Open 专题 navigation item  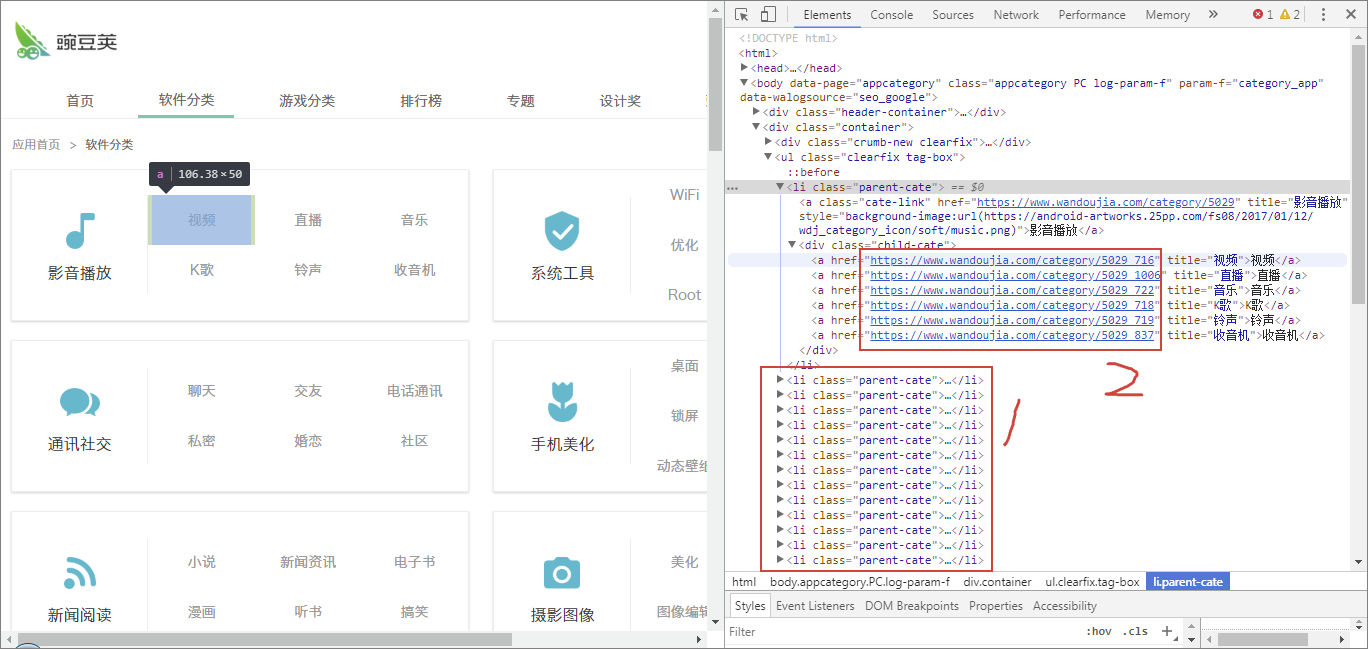tap(521, 101)
